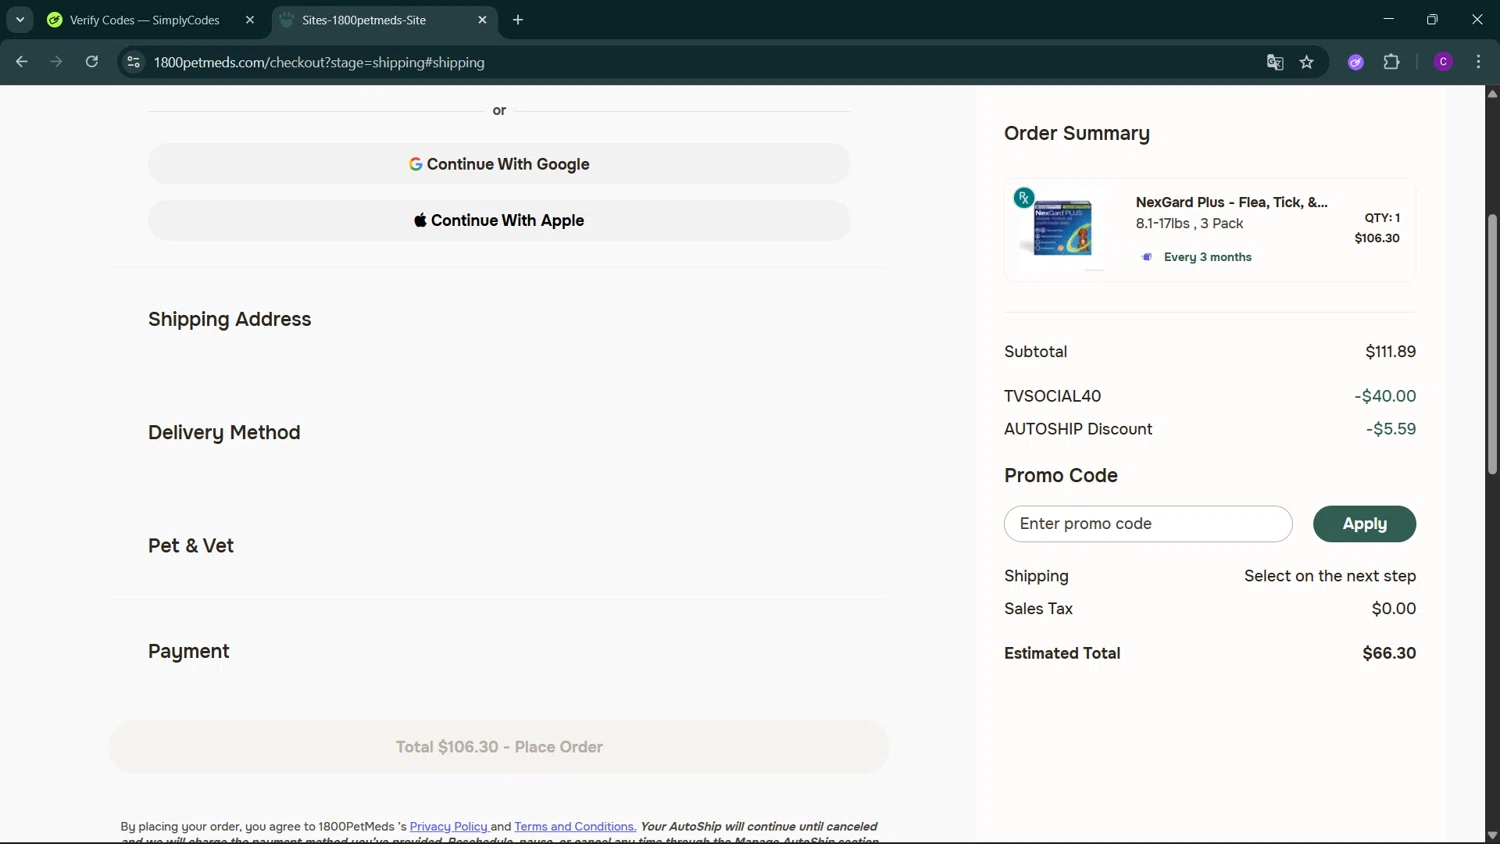Image resolution: width=1500 pixels, height=844 pixels.
Task: Go back to previous page
Action: coord(21,62)
